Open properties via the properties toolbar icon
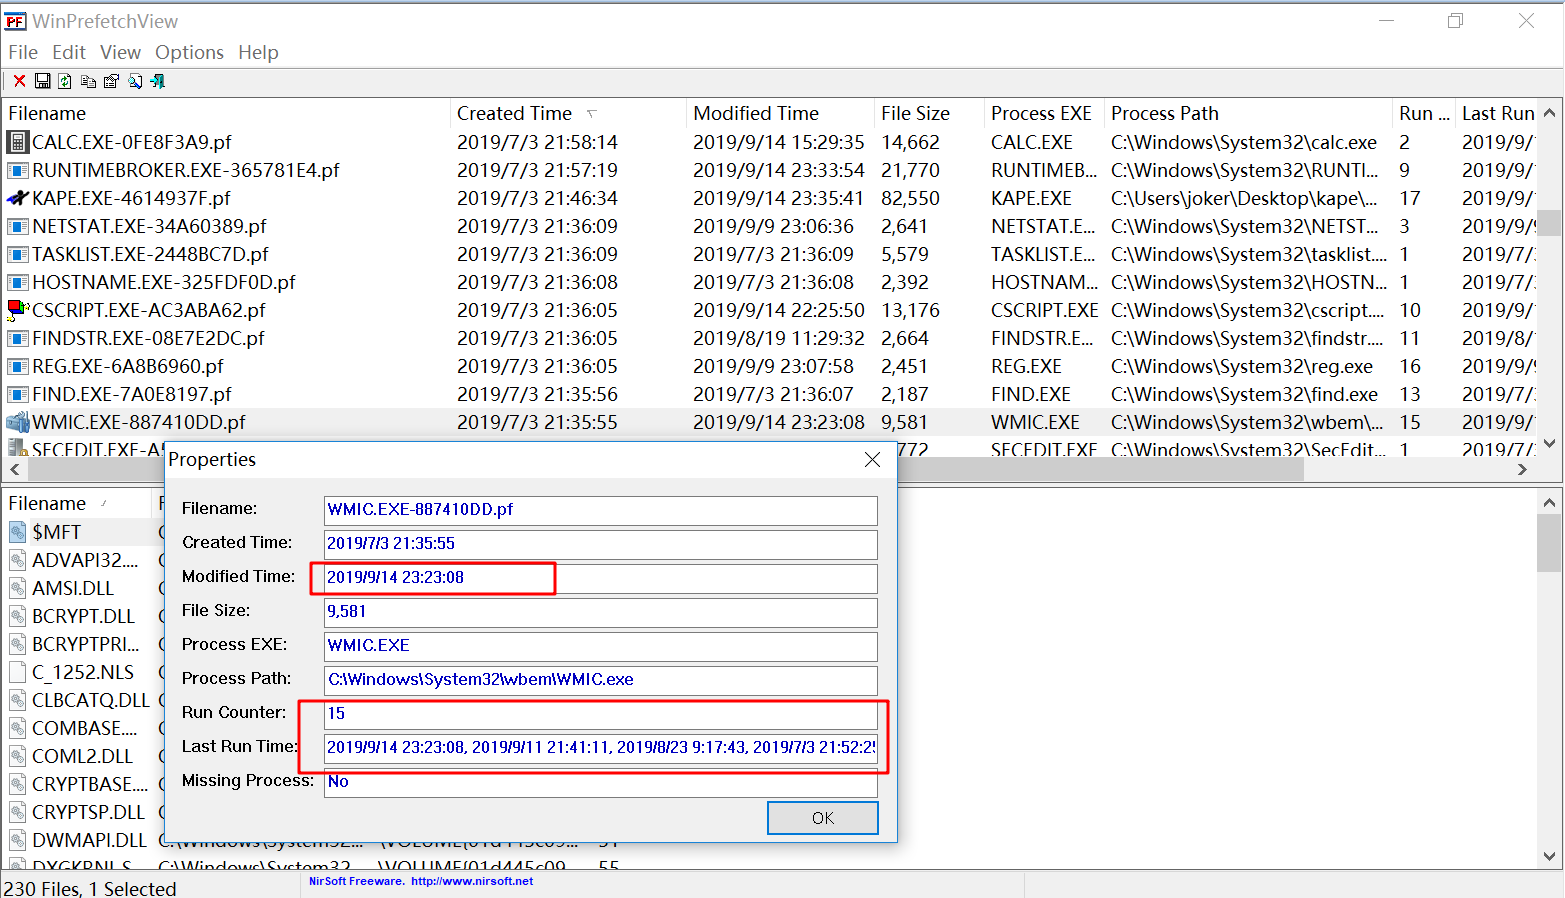 (x=111, y=80)
